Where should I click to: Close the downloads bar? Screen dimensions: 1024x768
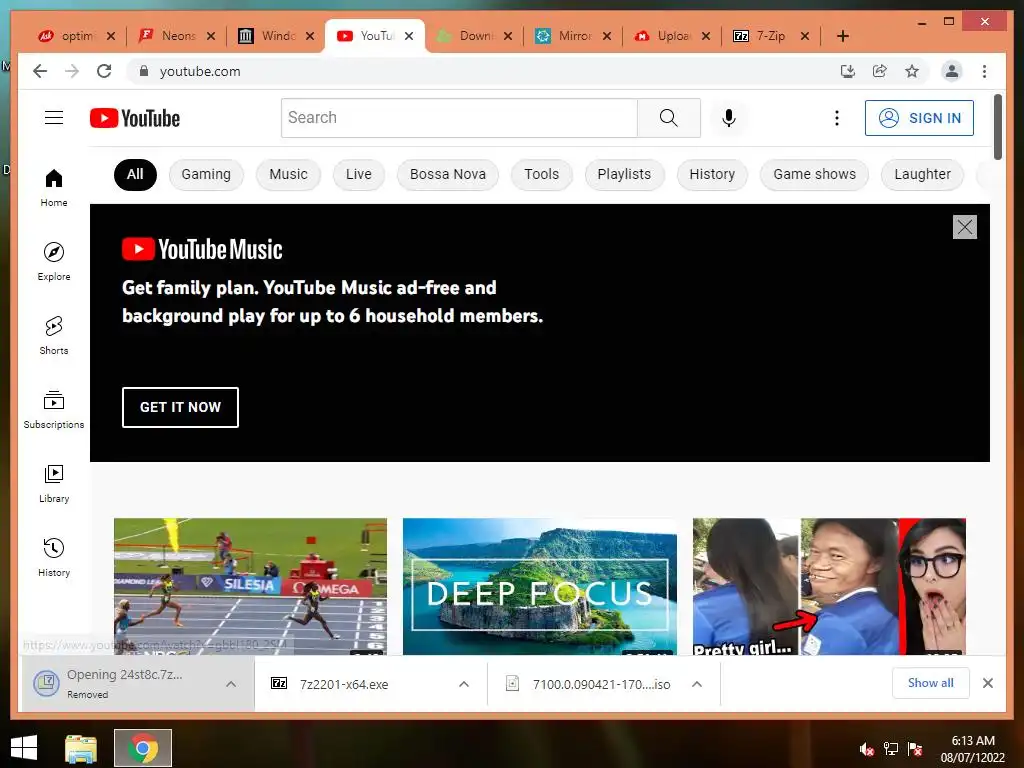987,683
